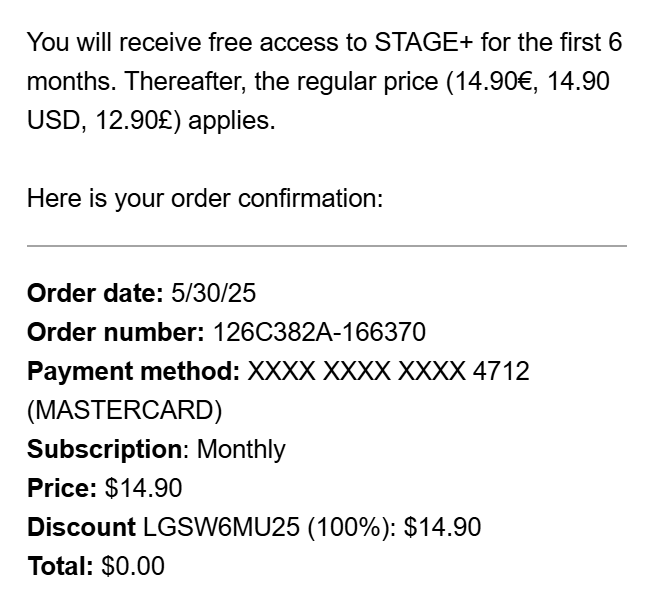Click the masked card number ending 4712
Screen dimensions: 654x602
388,371
